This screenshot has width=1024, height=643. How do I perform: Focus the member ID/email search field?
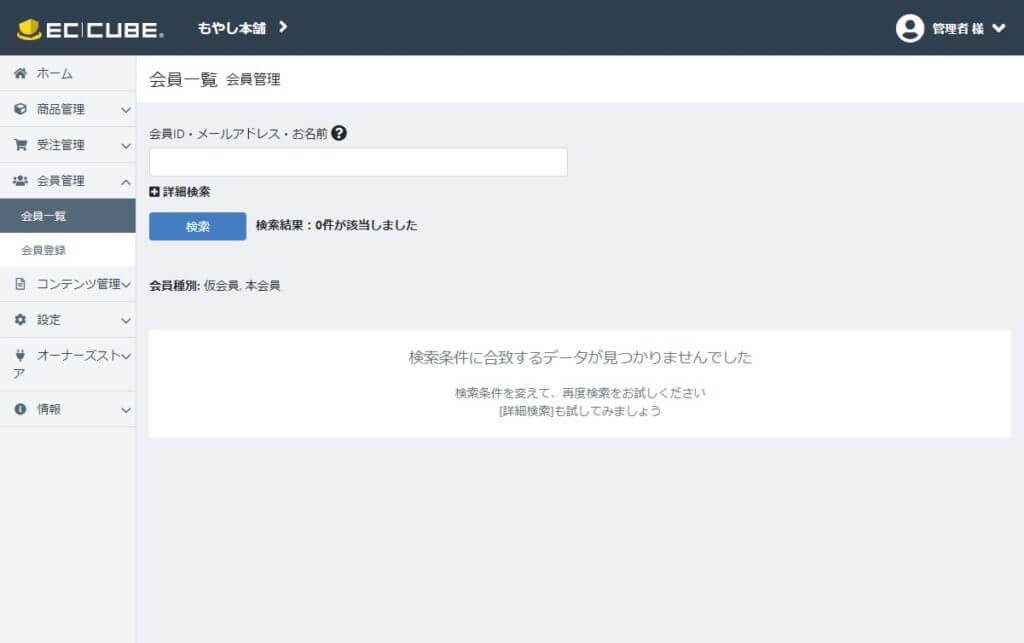(x=358, y=162)
